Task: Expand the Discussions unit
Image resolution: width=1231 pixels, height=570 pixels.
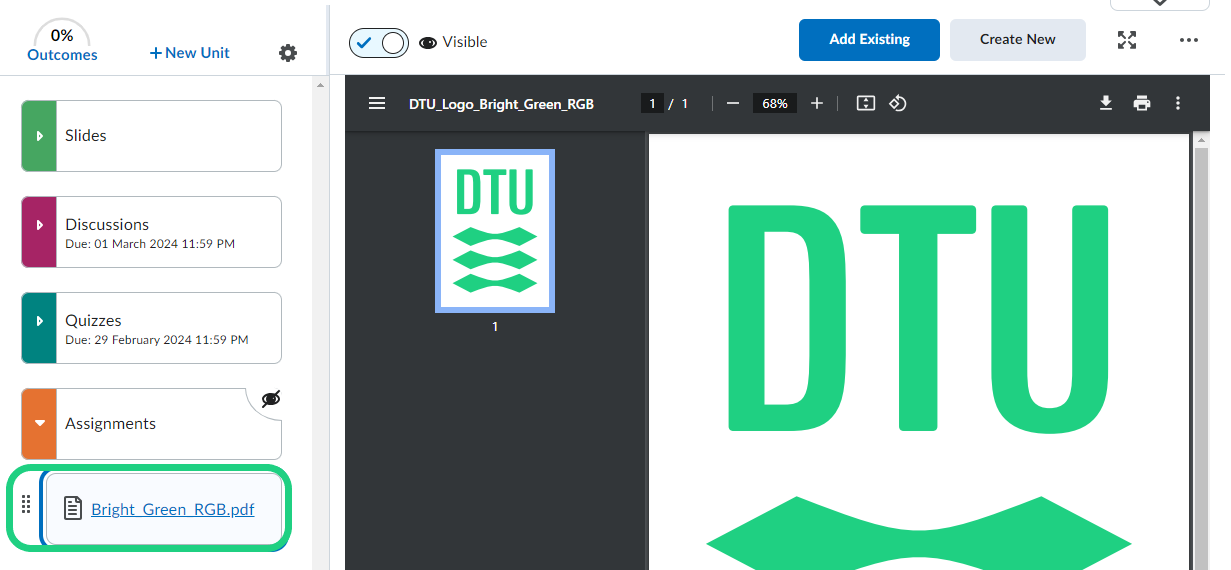Action: click(39, 232)
